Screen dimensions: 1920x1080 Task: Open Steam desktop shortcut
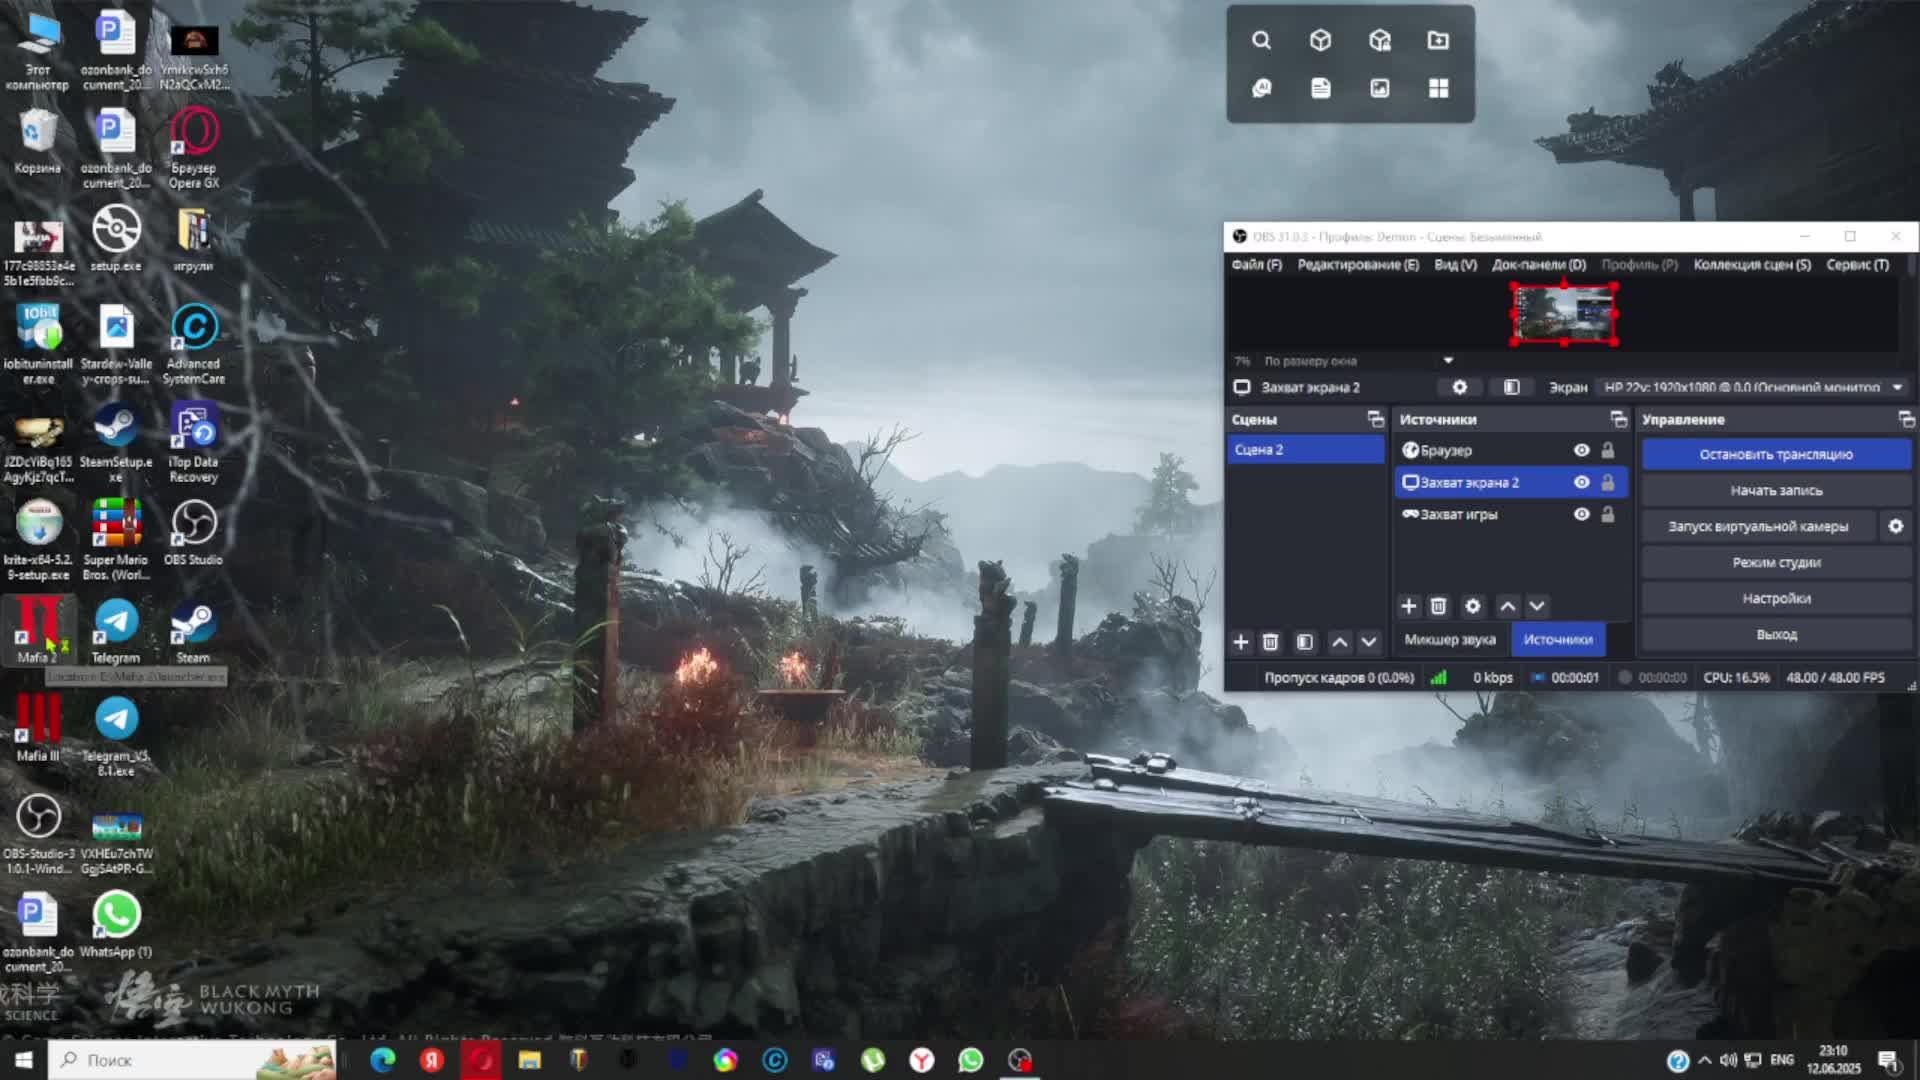point(193,632)
